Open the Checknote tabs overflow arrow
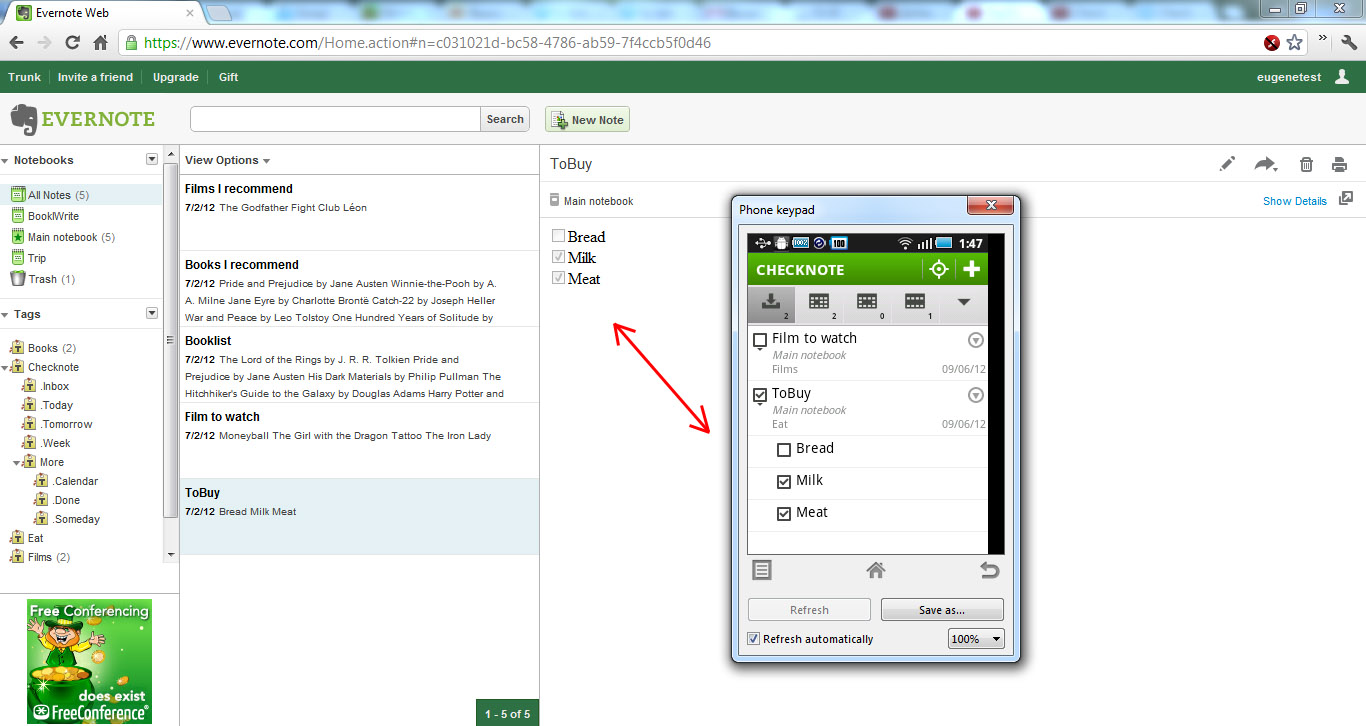The height and width of the screenshot is (726, 1366). (x=964, y=303)
